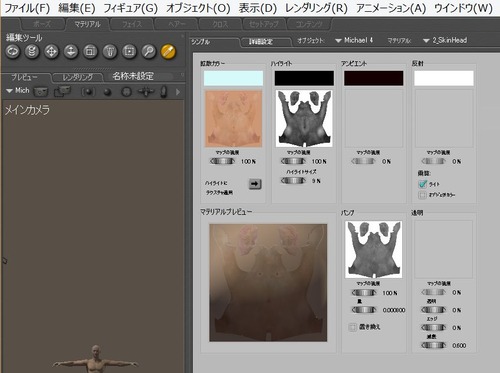
Task: Open the フィギュア(G) menu
Action: (x=131, y=8)
